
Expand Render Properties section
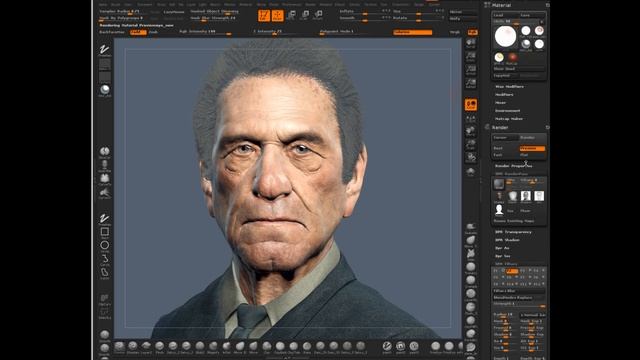pos(513,166)
